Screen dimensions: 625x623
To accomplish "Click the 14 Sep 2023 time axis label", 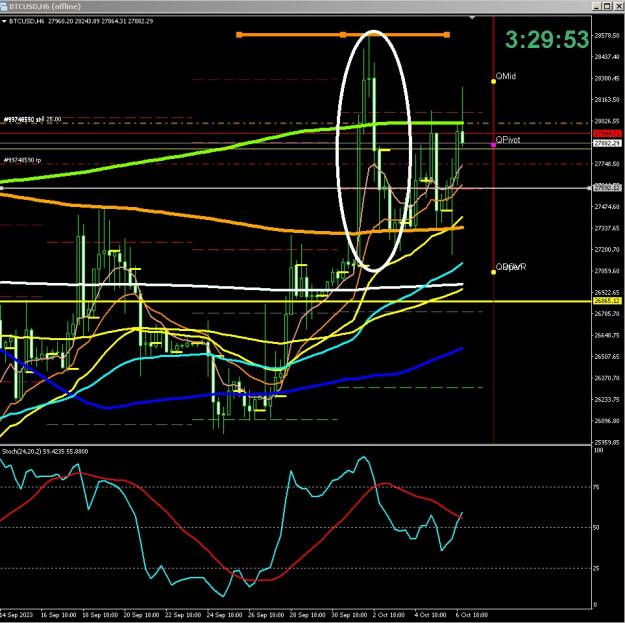I will point(16,615).
